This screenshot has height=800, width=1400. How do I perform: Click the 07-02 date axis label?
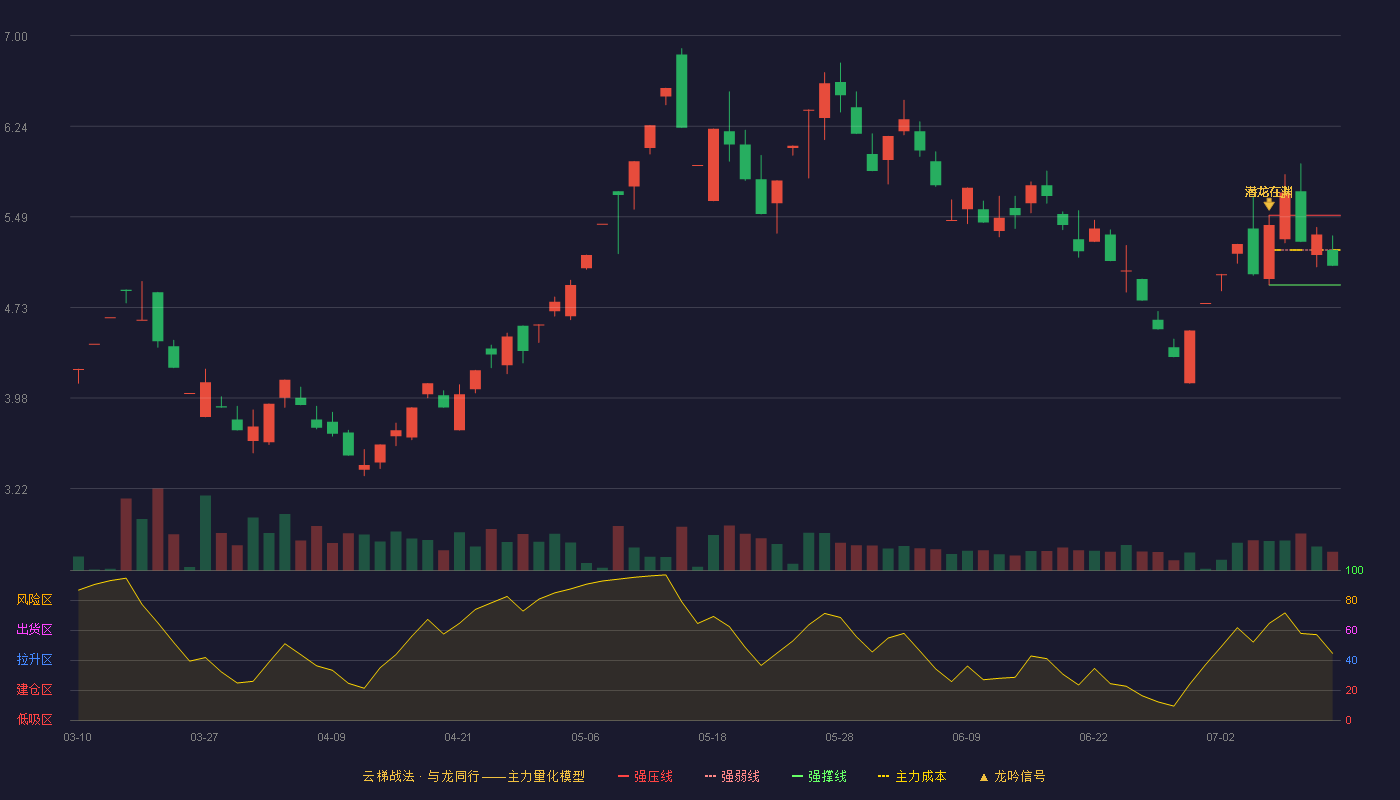1220,737
